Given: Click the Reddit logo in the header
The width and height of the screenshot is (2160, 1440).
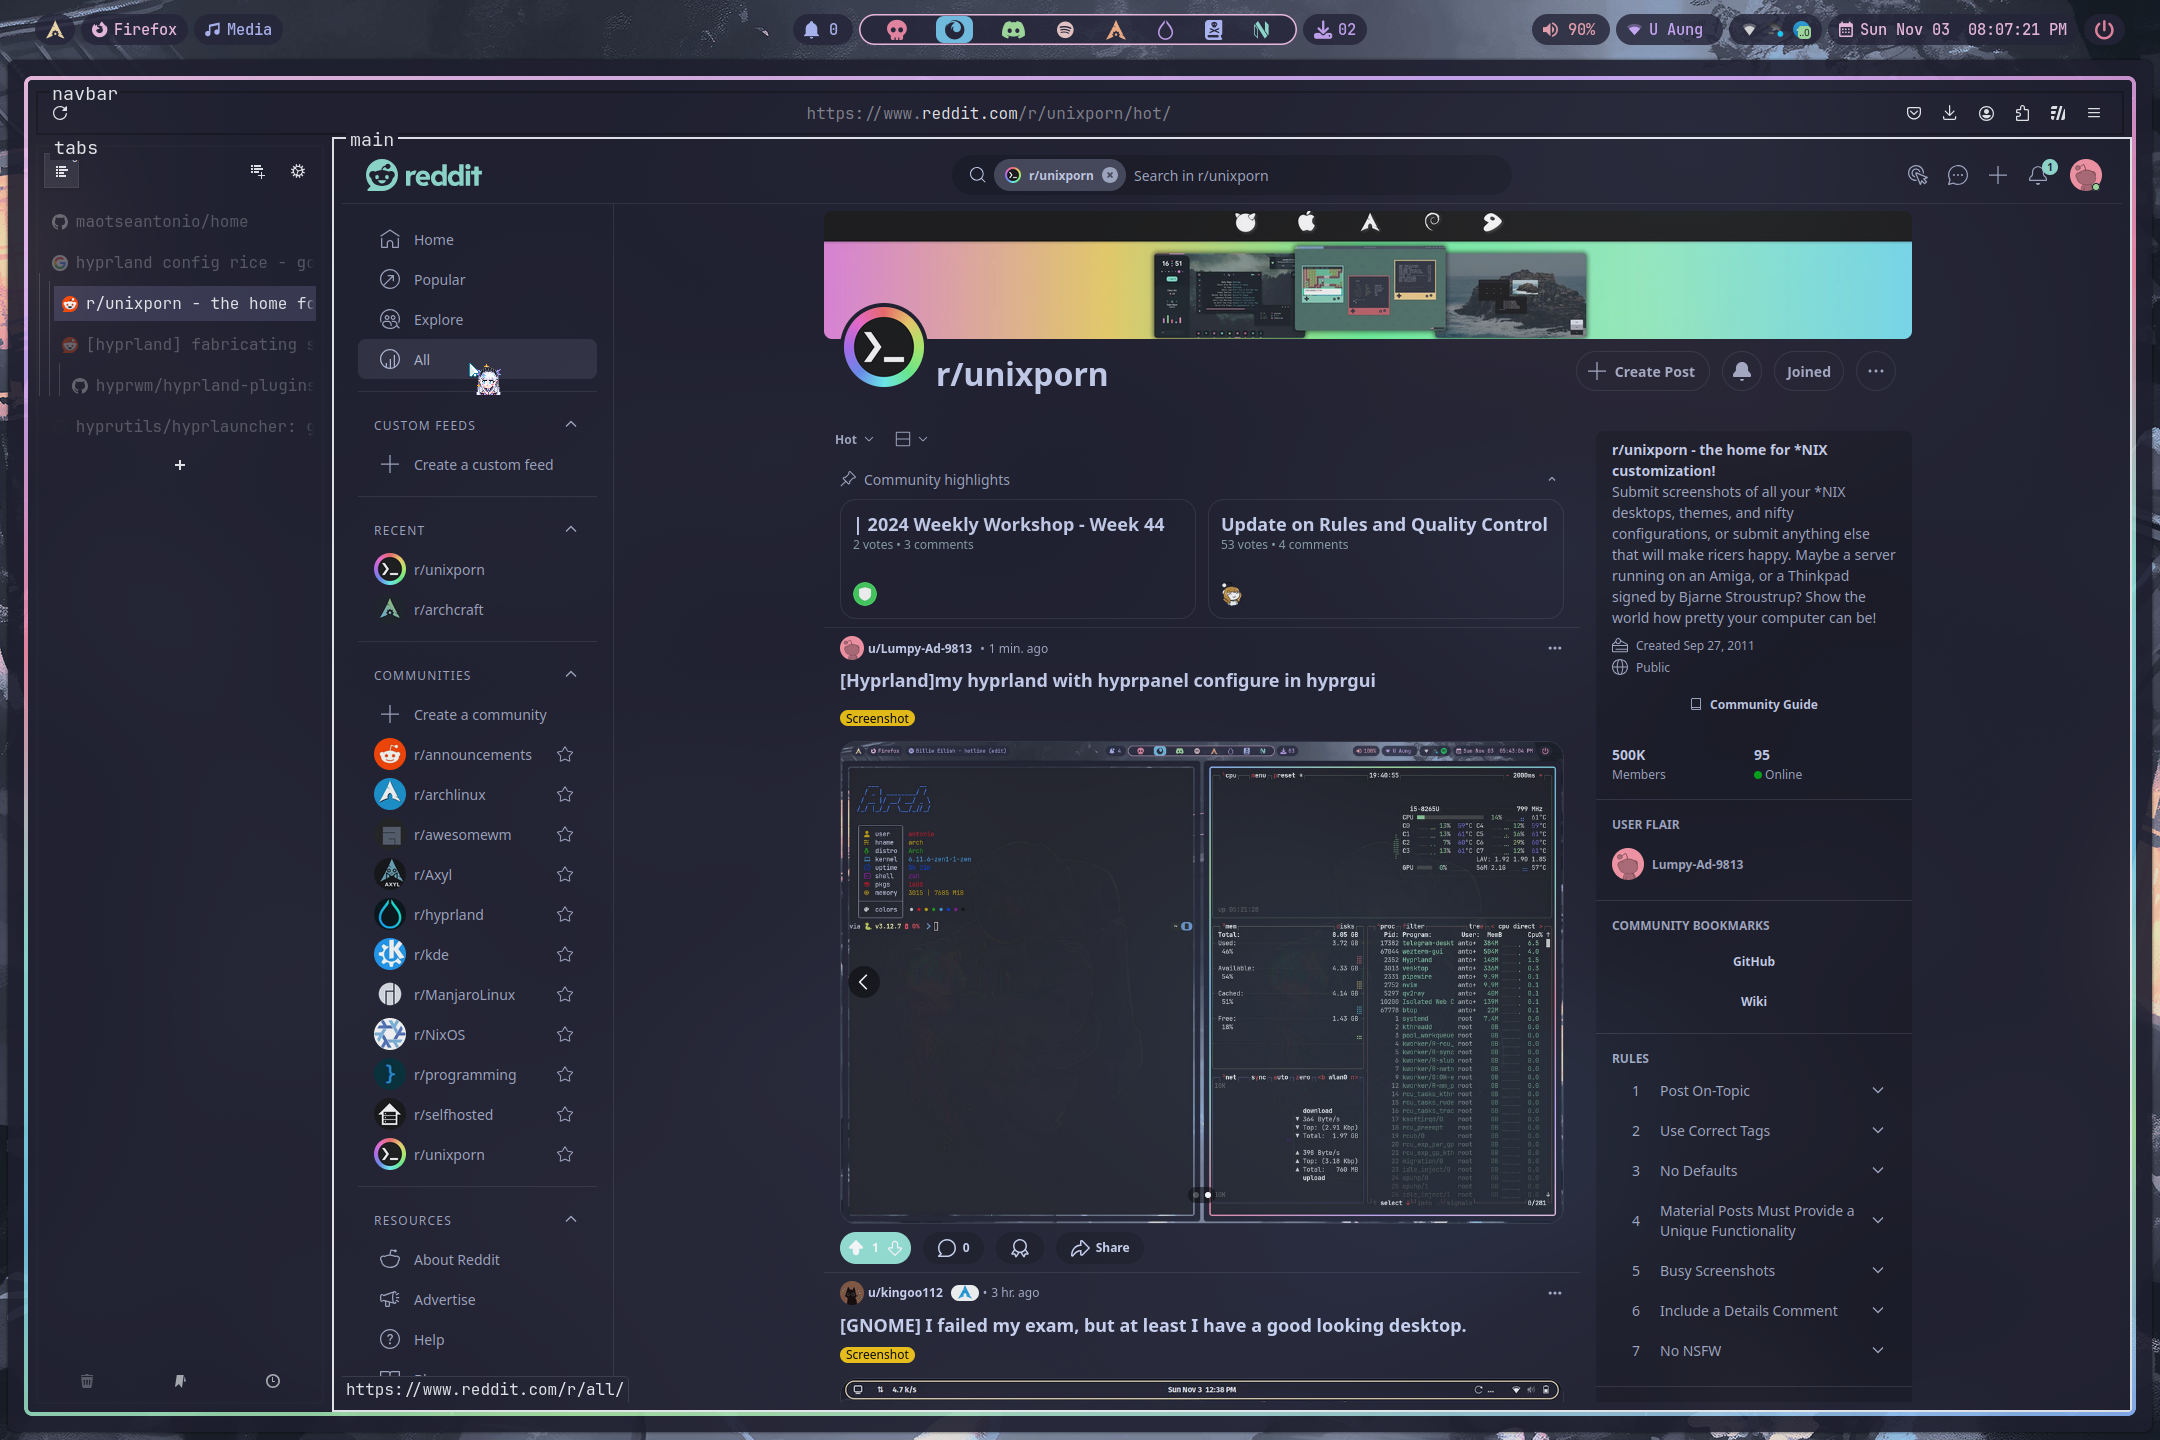Looking at the screenshot, I should click(x=423, y=175).
